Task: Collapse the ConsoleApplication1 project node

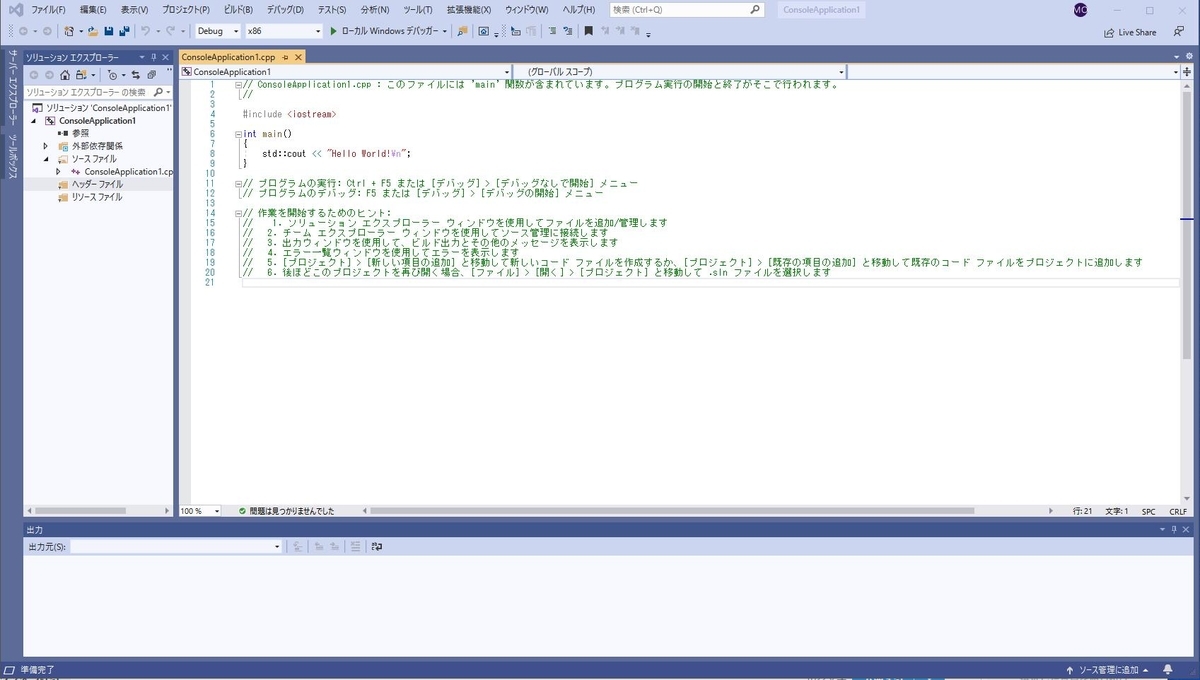Action: pyautogui.click(x=35, y=121)
